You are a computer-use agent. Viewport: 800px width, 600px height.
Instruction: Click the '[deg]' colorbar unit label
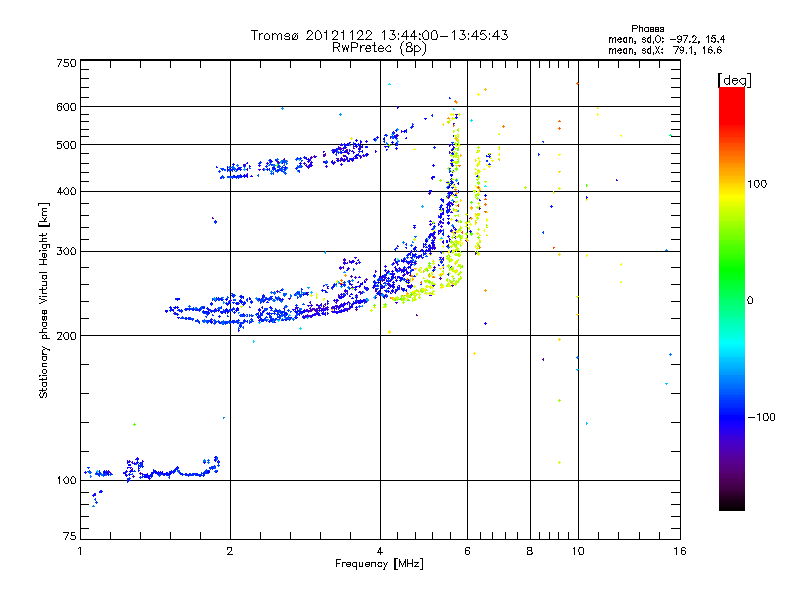coord(734,80)
